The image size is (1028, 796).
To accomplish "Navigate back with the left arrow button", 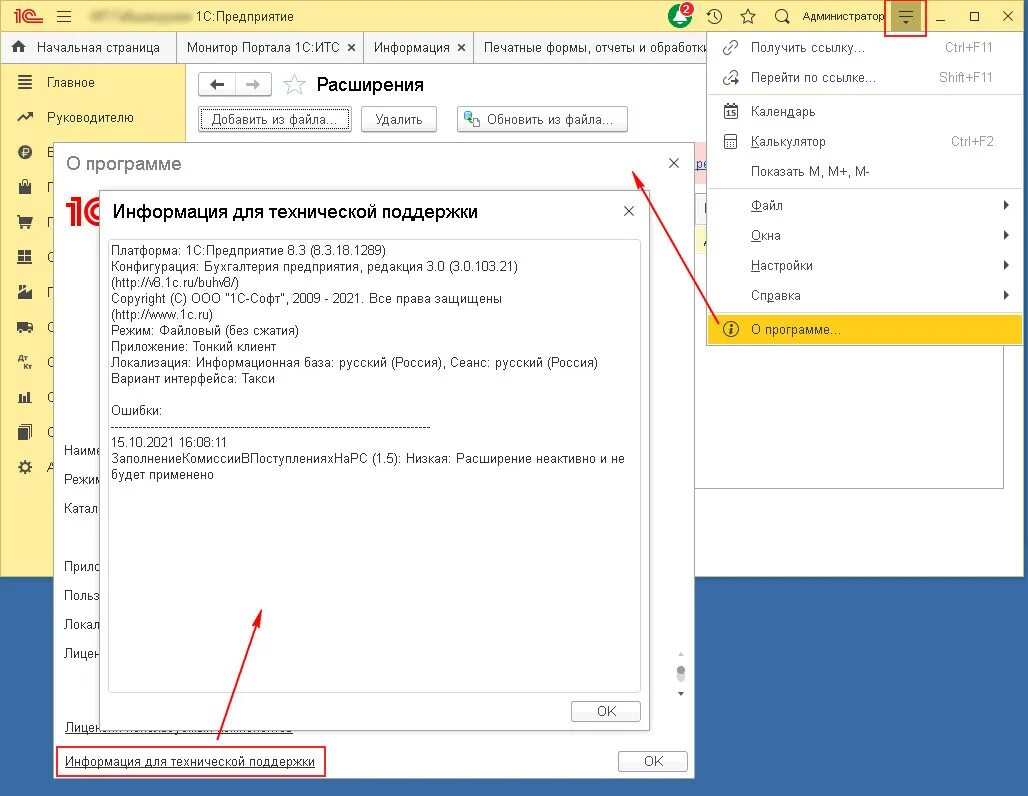I will pyautogui.click(x=217, y=85).
